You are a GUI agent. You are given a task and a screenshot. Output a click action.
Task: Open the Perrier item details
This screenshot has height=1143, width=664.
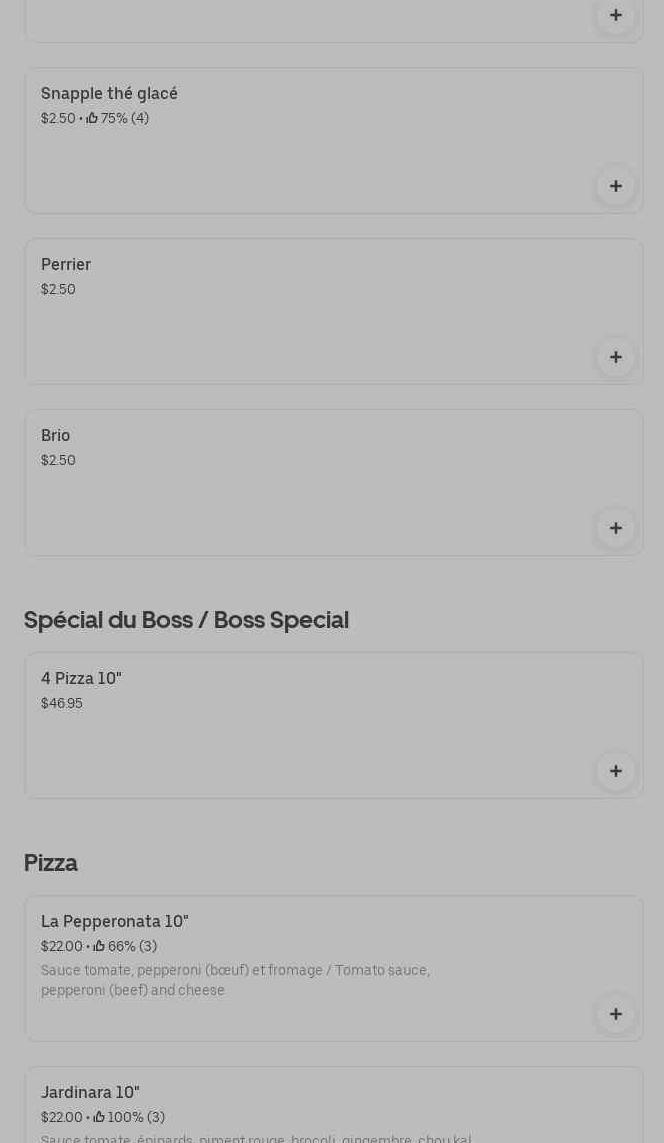[x=66, y=265]
